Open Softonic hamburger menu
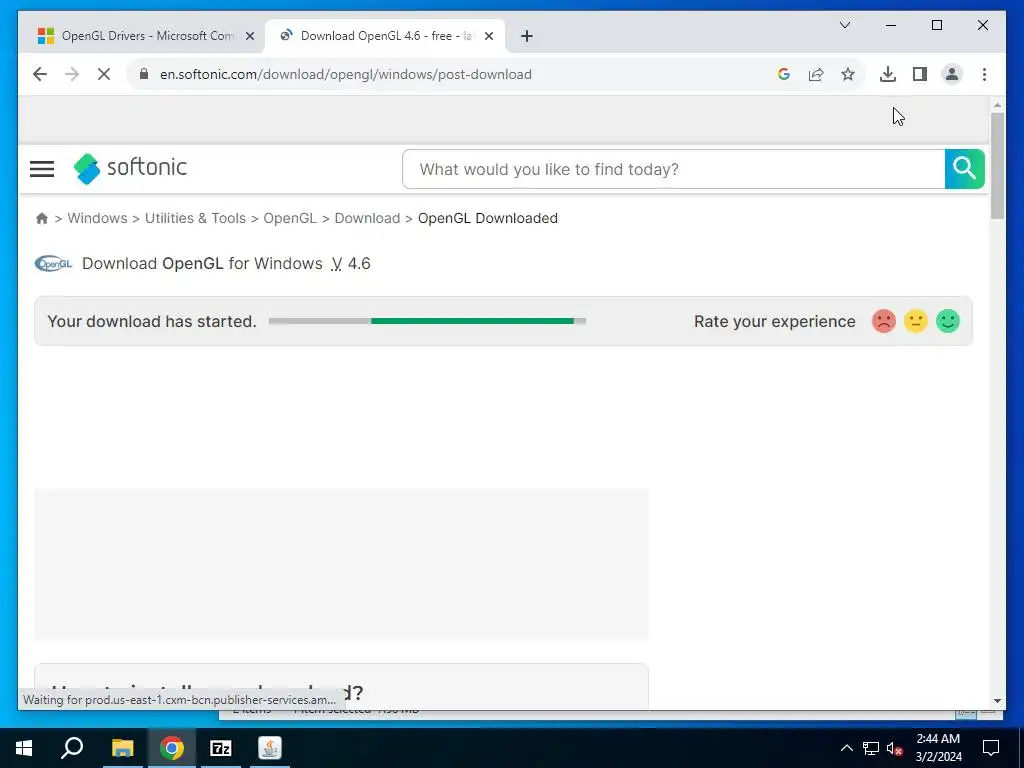The height and width of the screenshot is (768, 1024). 42,169
